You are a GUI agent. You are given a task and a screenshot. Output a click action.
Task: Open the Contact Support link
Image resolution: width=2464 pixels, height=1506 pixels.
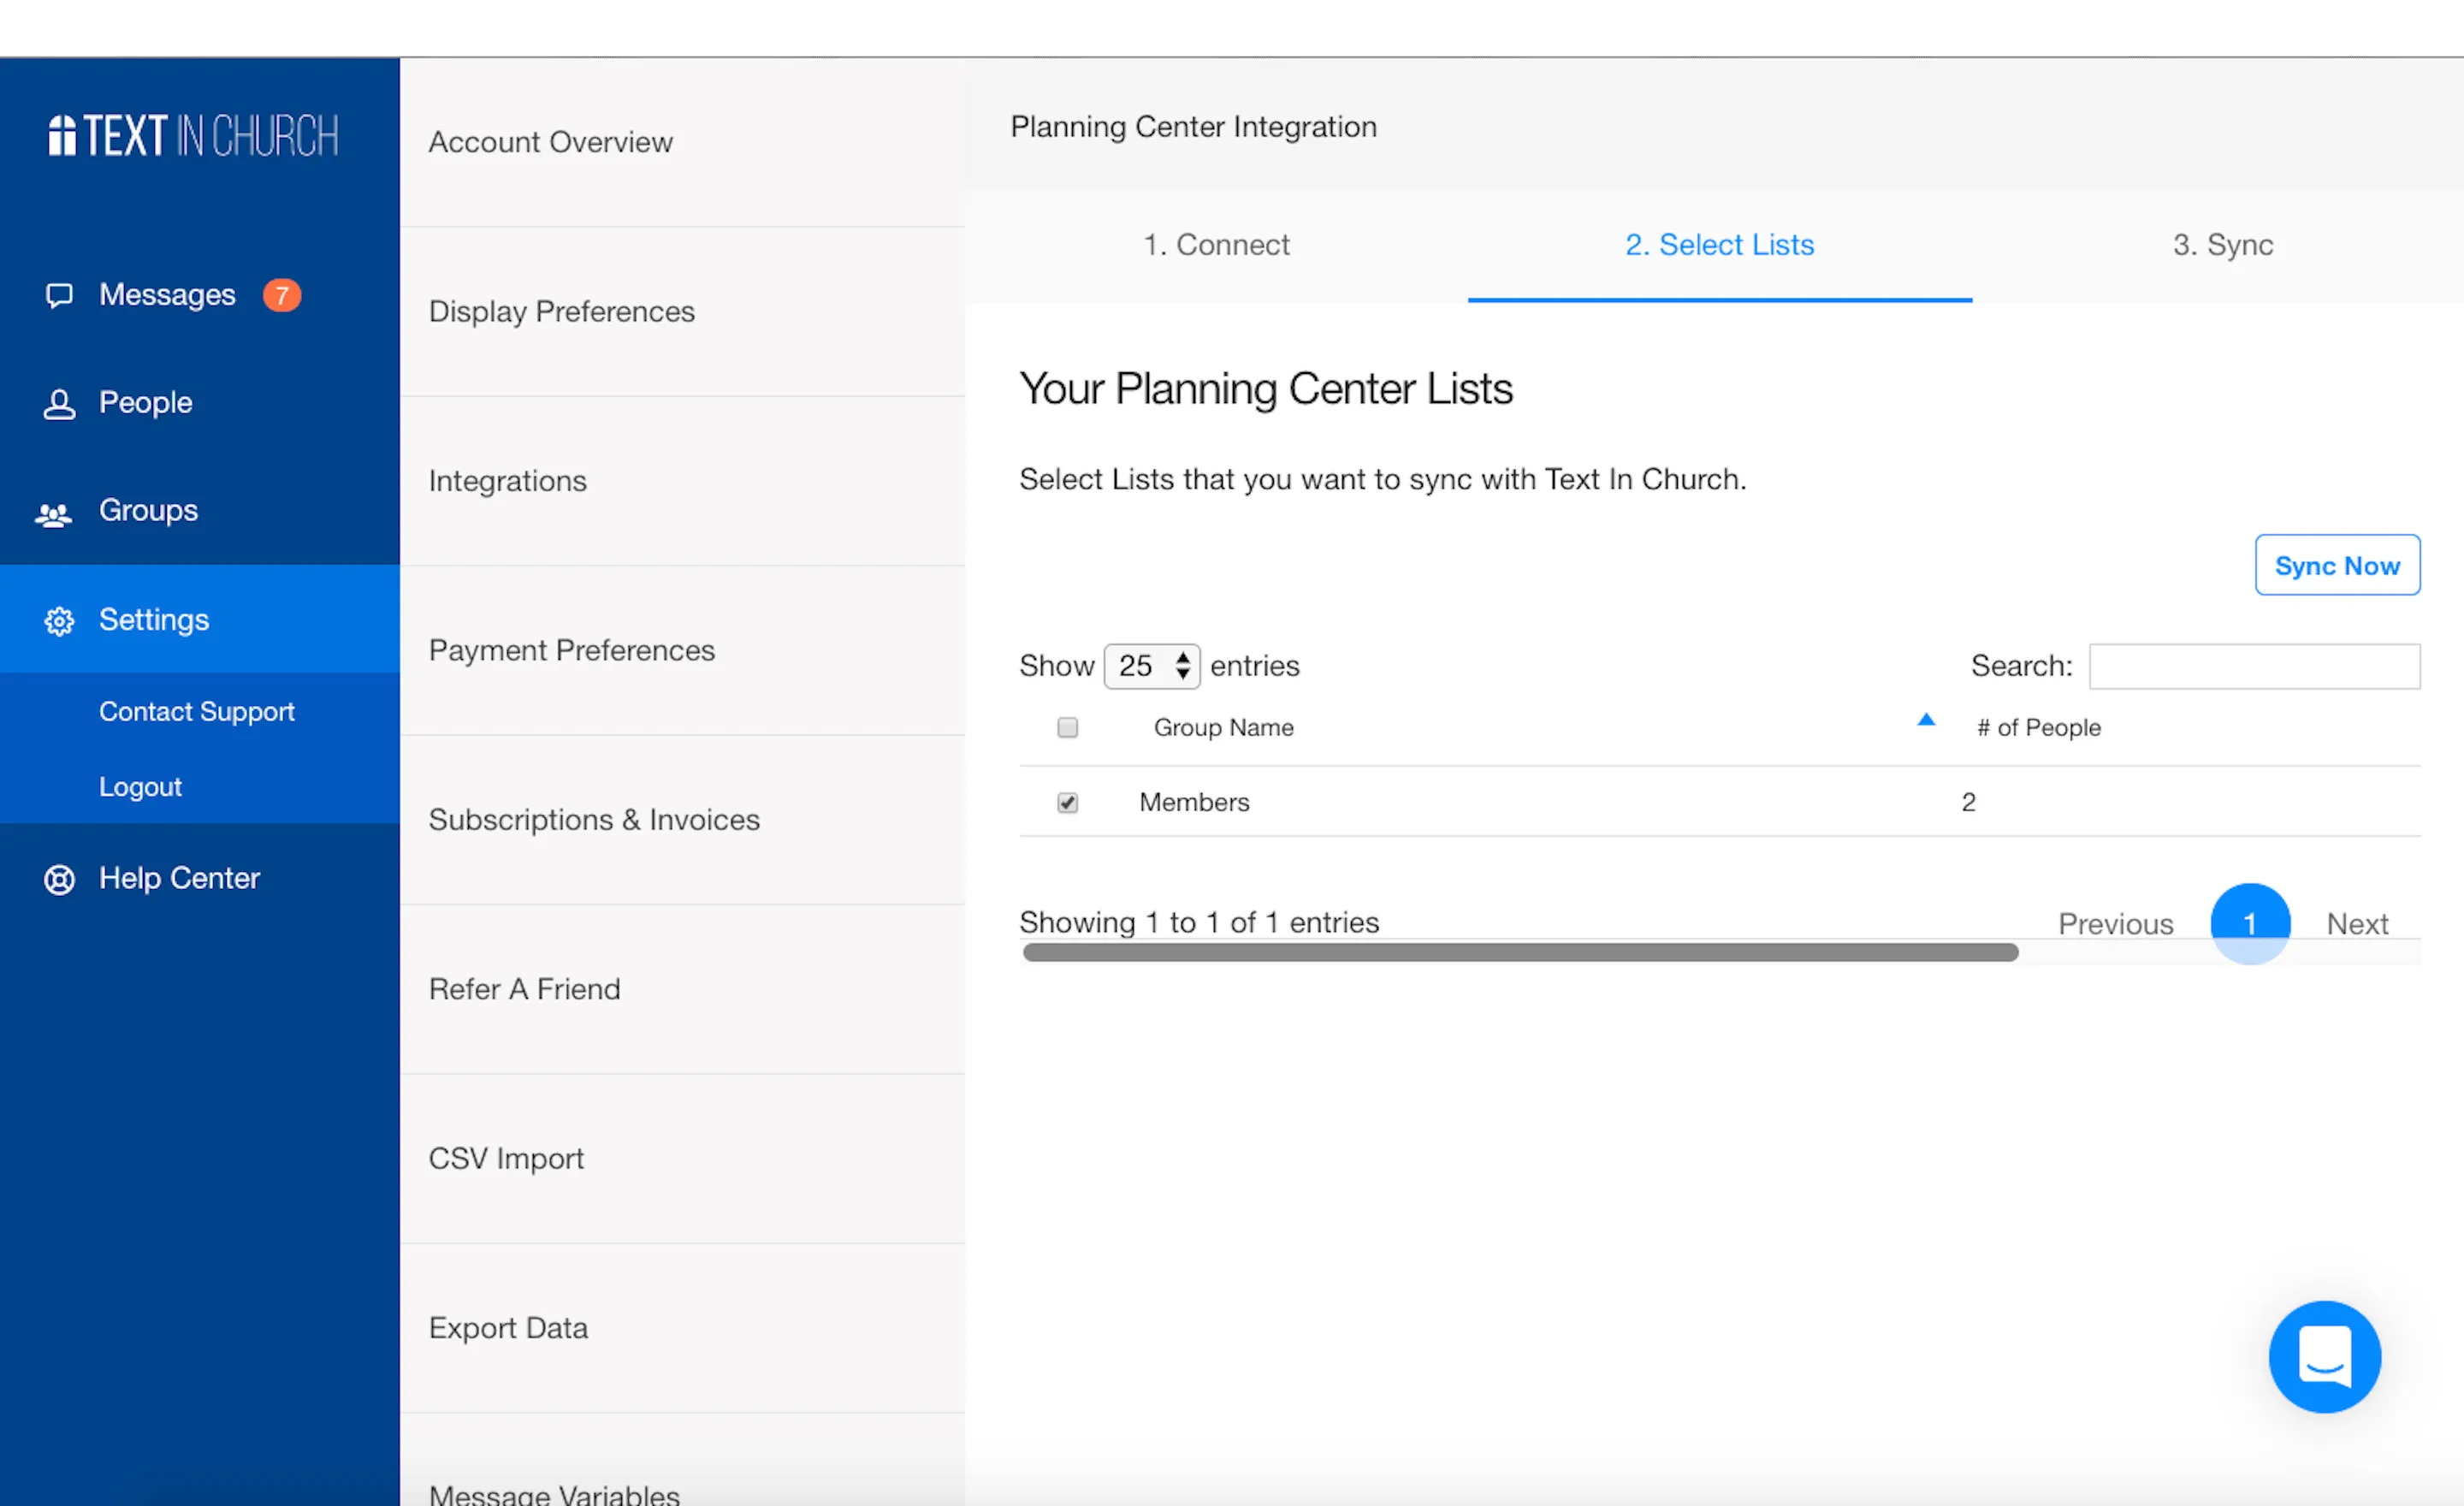196,712
